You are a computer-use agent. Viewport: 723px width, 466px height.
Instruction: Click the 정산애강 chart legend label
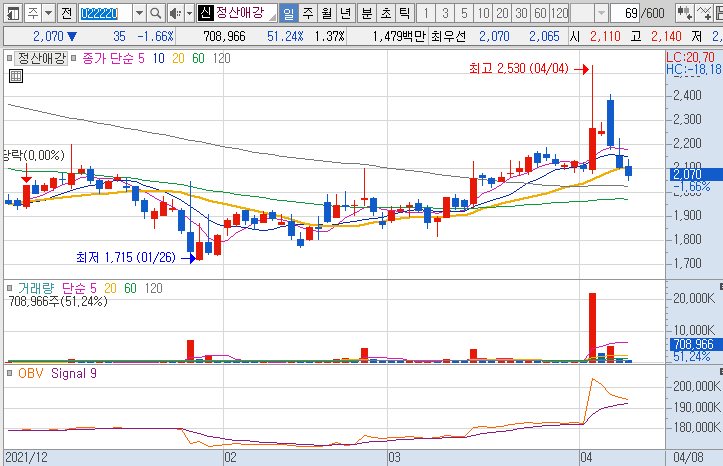(41, 59)
